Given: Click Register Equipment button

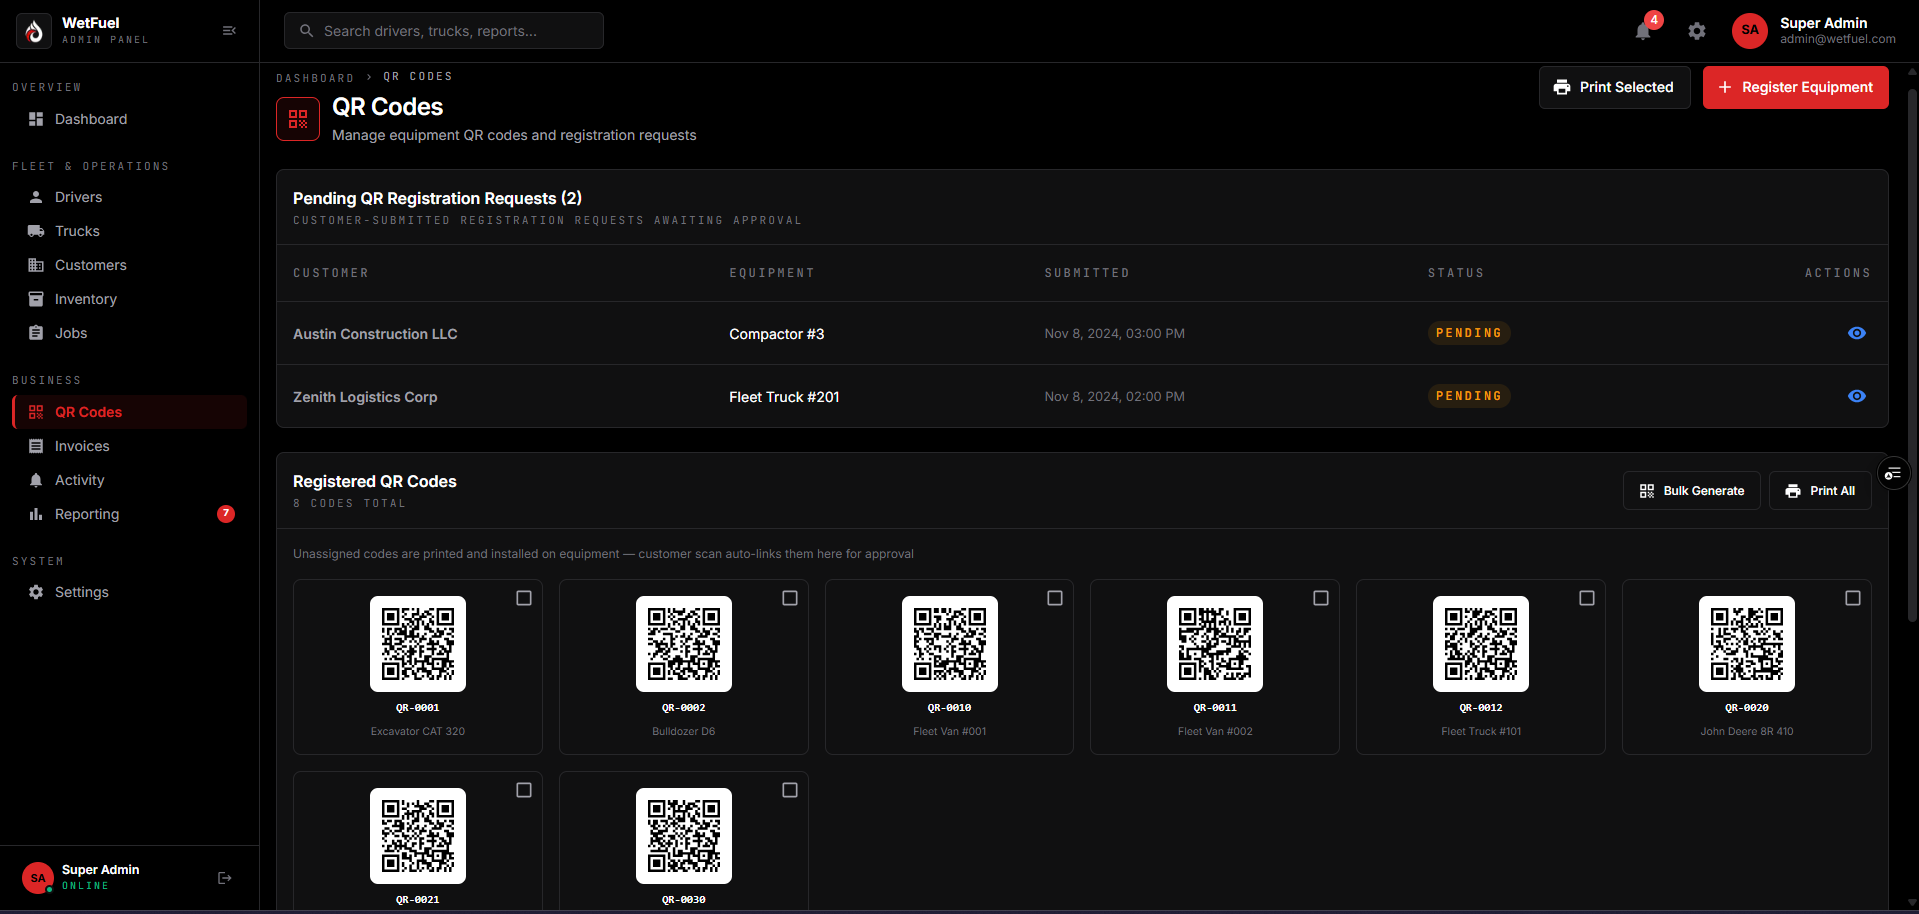Looking at the screenshot, I should click(1795, 87).
